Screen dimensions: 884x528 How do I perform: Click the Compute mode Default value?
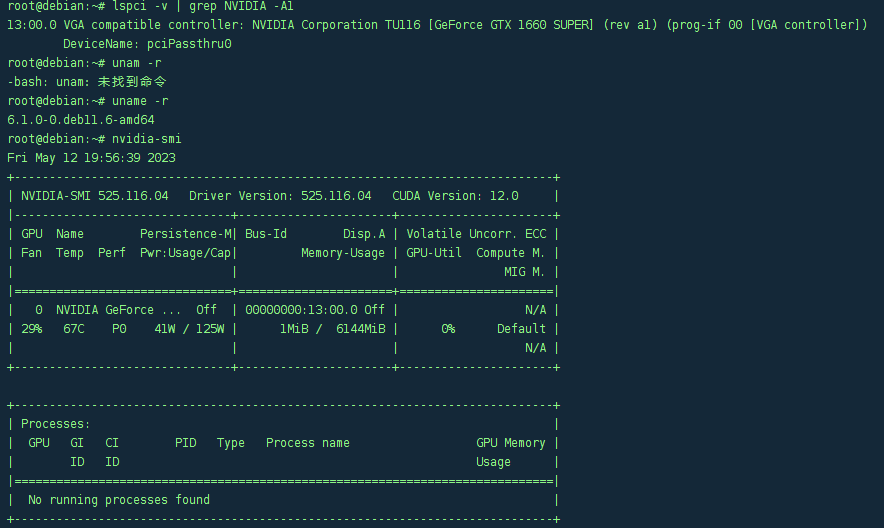[521, 329]
